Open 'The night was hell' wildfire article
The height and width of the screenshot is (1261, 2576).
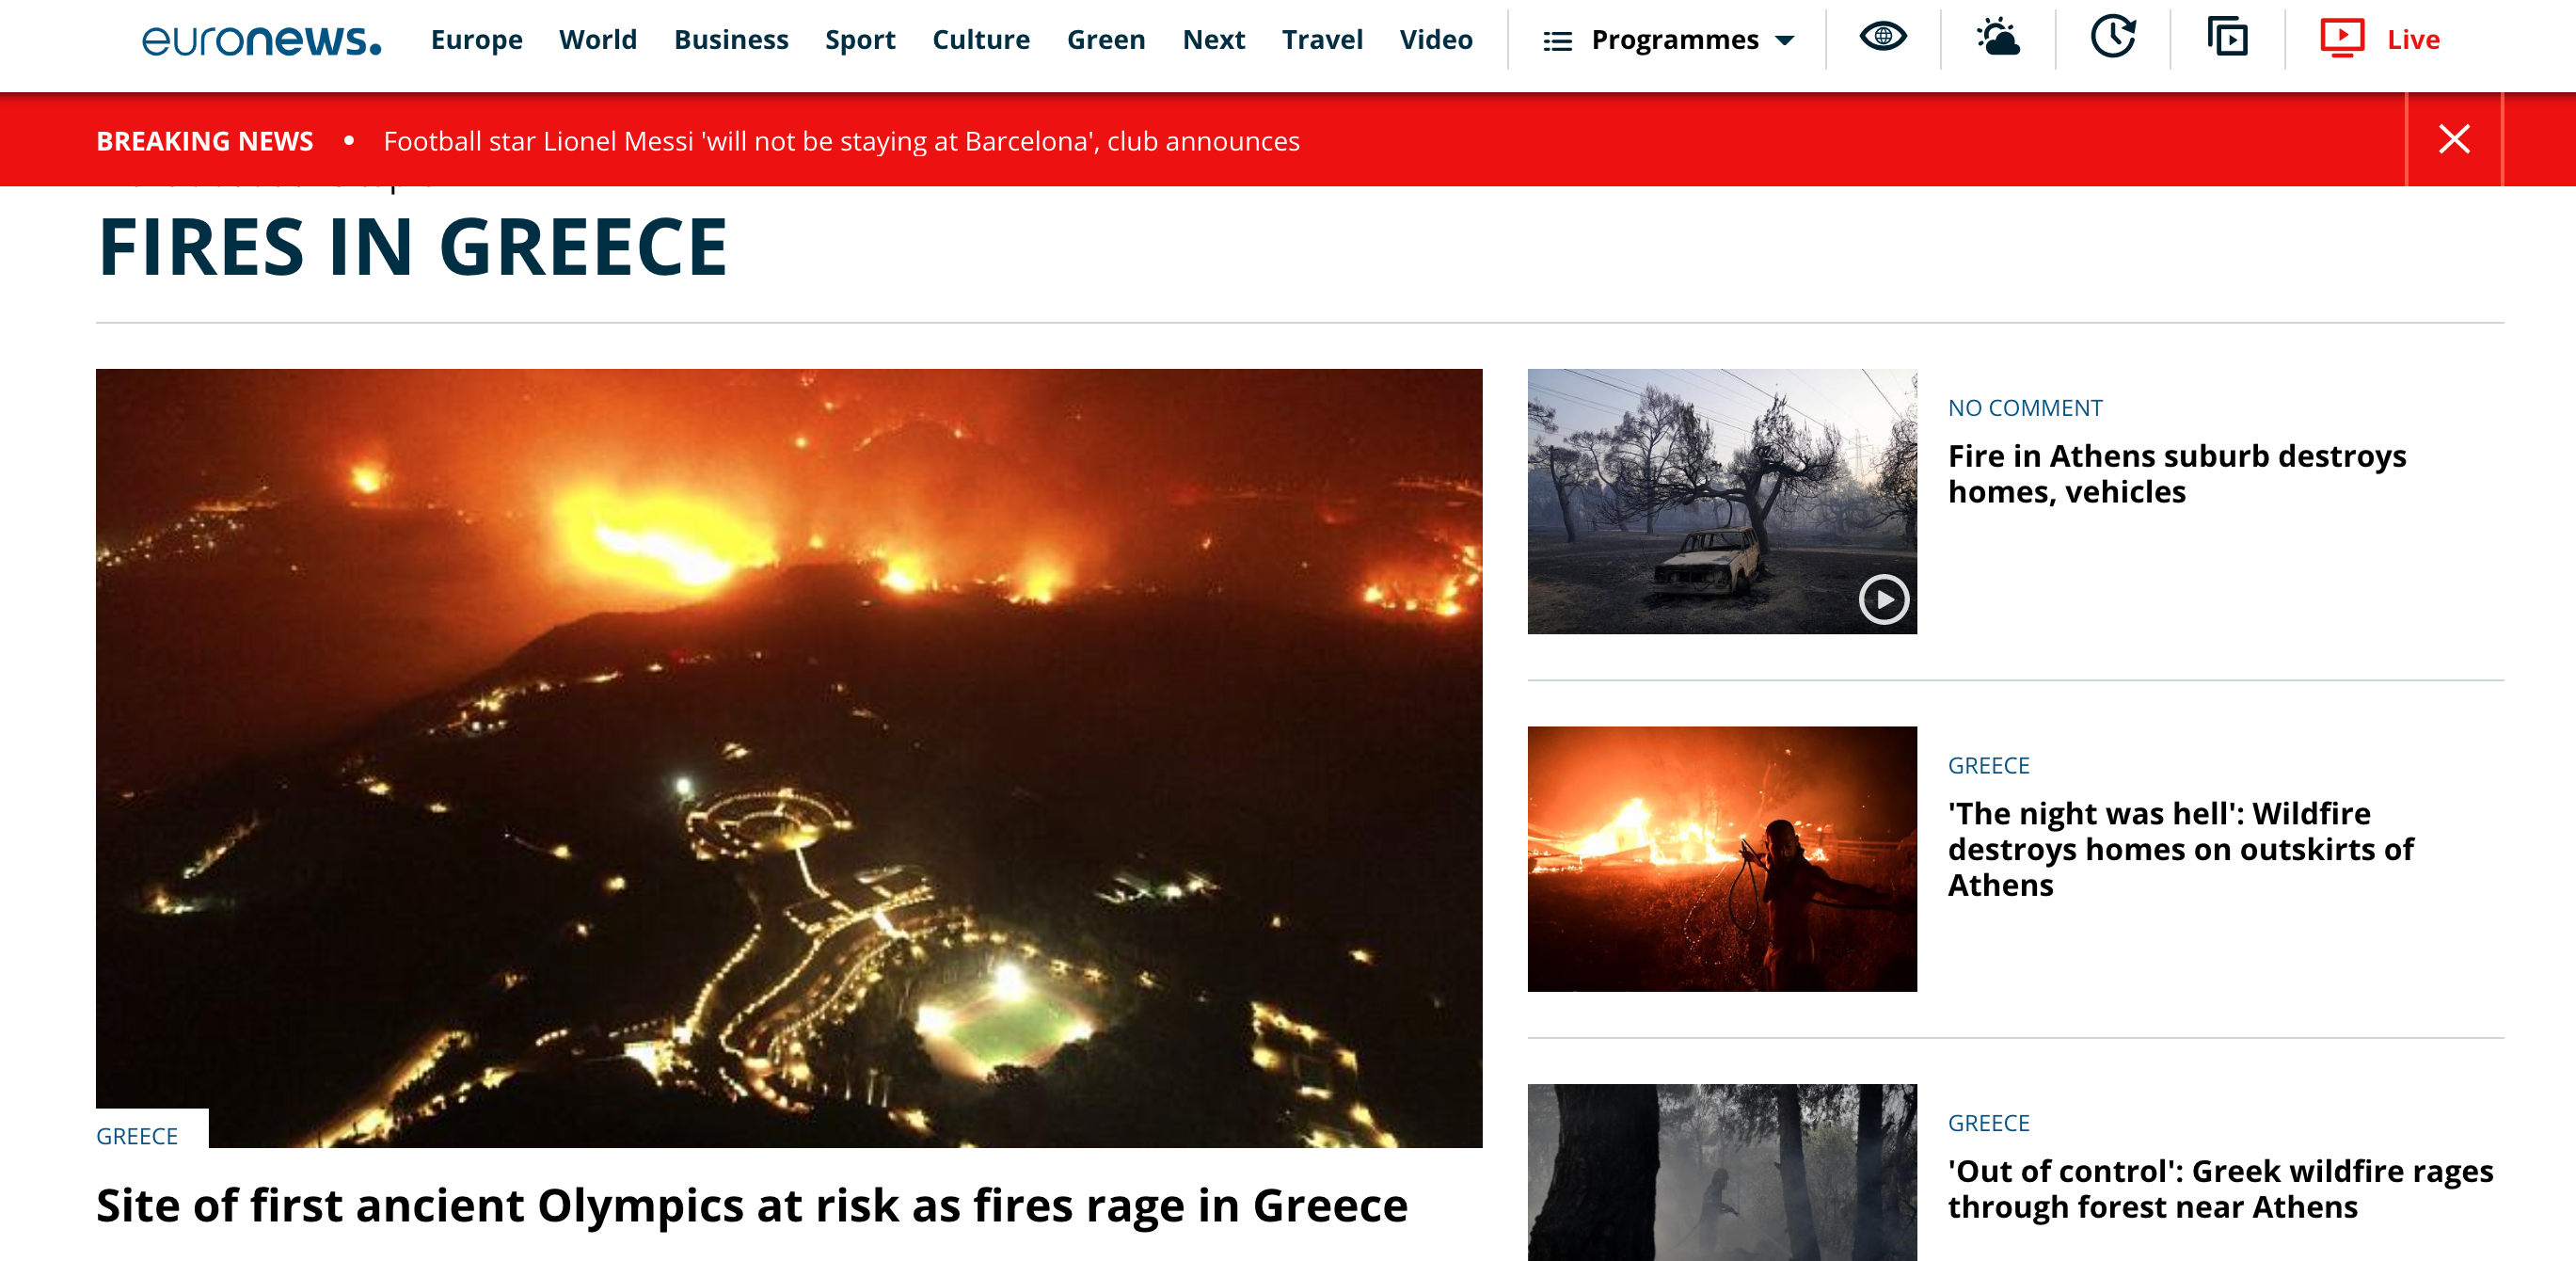[2180, 849]
